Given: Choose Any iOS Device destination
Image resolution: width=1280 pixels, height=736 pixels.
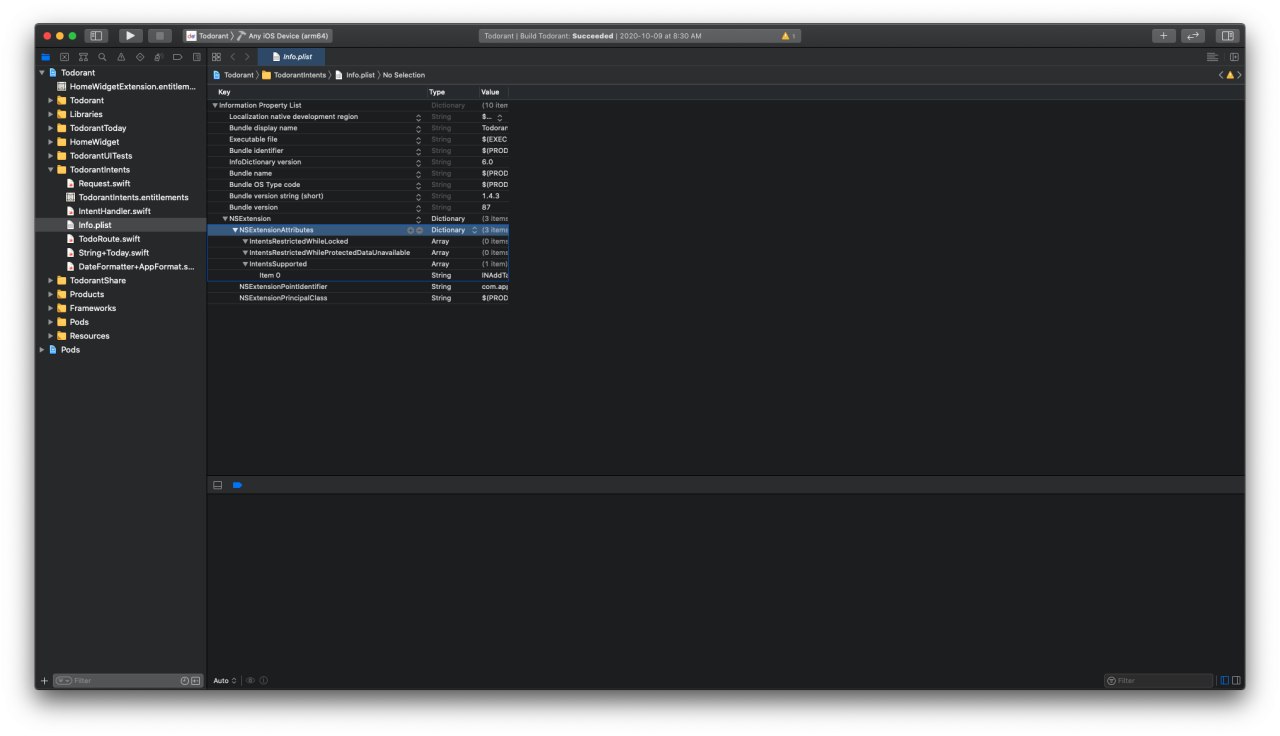Looking at the screenshot, I should (284, 36).
